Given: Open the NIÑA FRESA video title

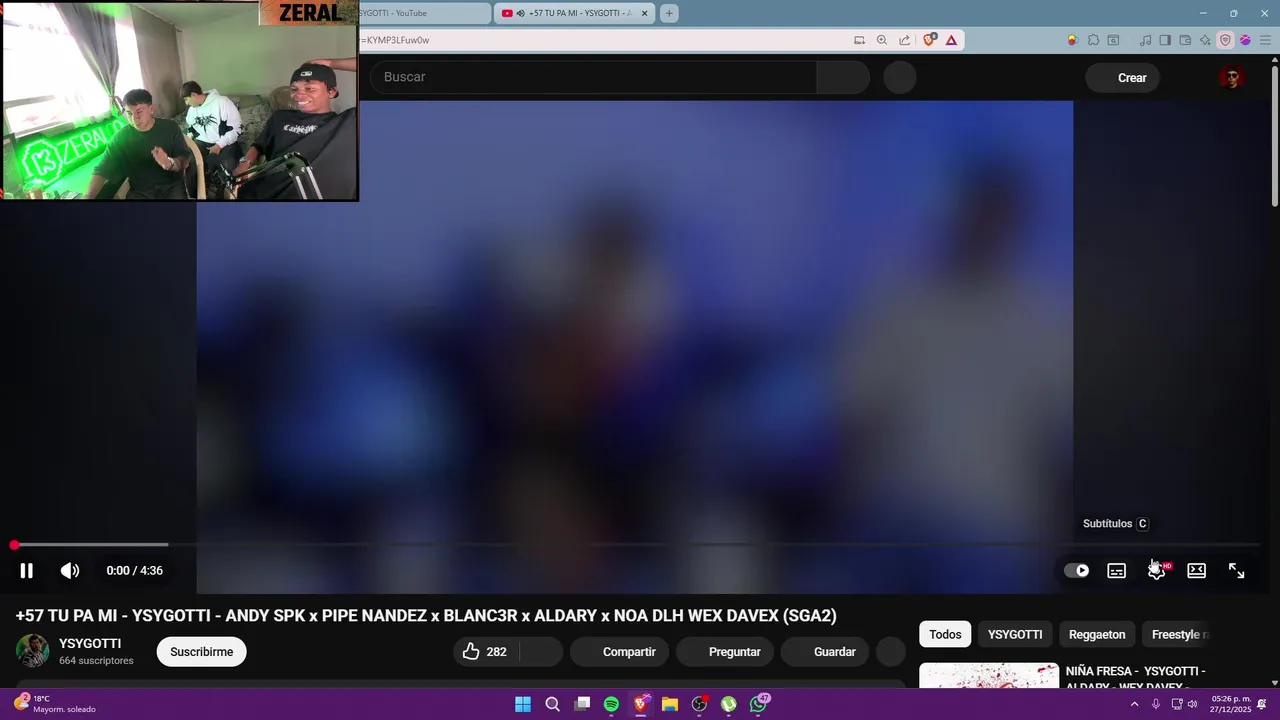Looking at the screenshot, I should tap(1135, 678).
